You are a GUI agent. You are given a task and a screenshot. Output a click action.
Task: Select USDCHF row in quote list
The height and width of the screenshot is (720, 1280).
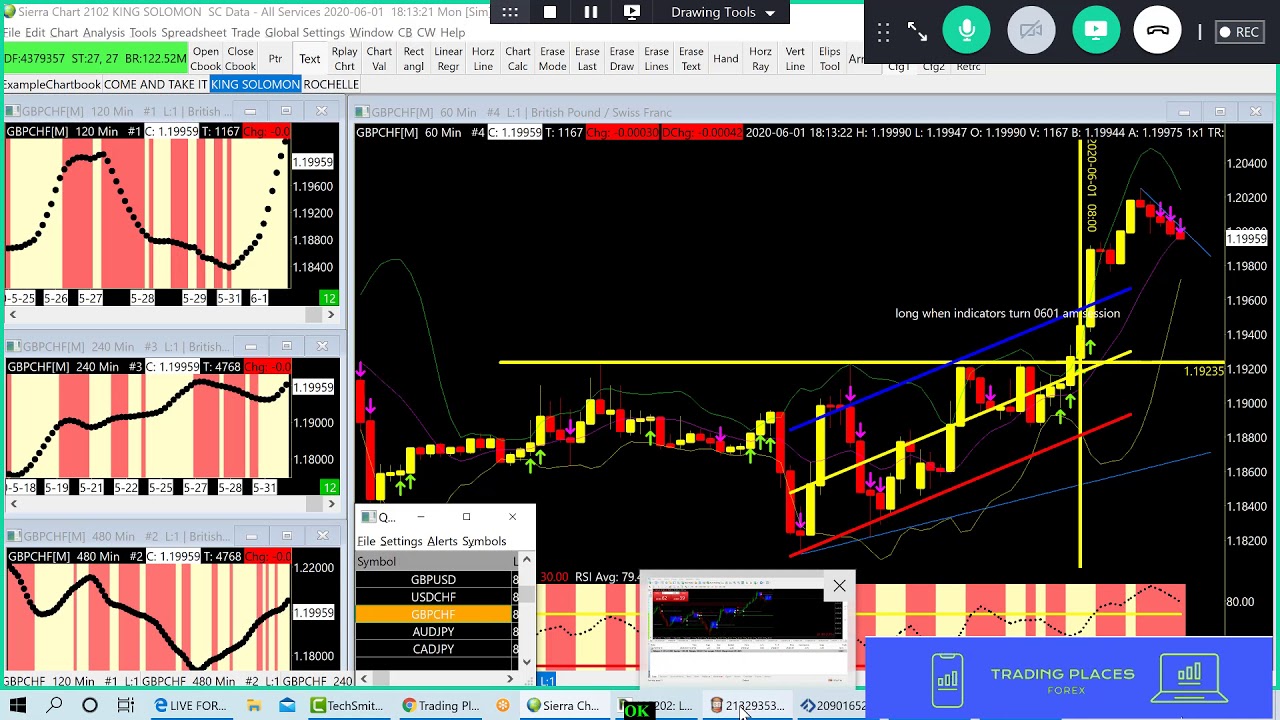click(433, 597)
